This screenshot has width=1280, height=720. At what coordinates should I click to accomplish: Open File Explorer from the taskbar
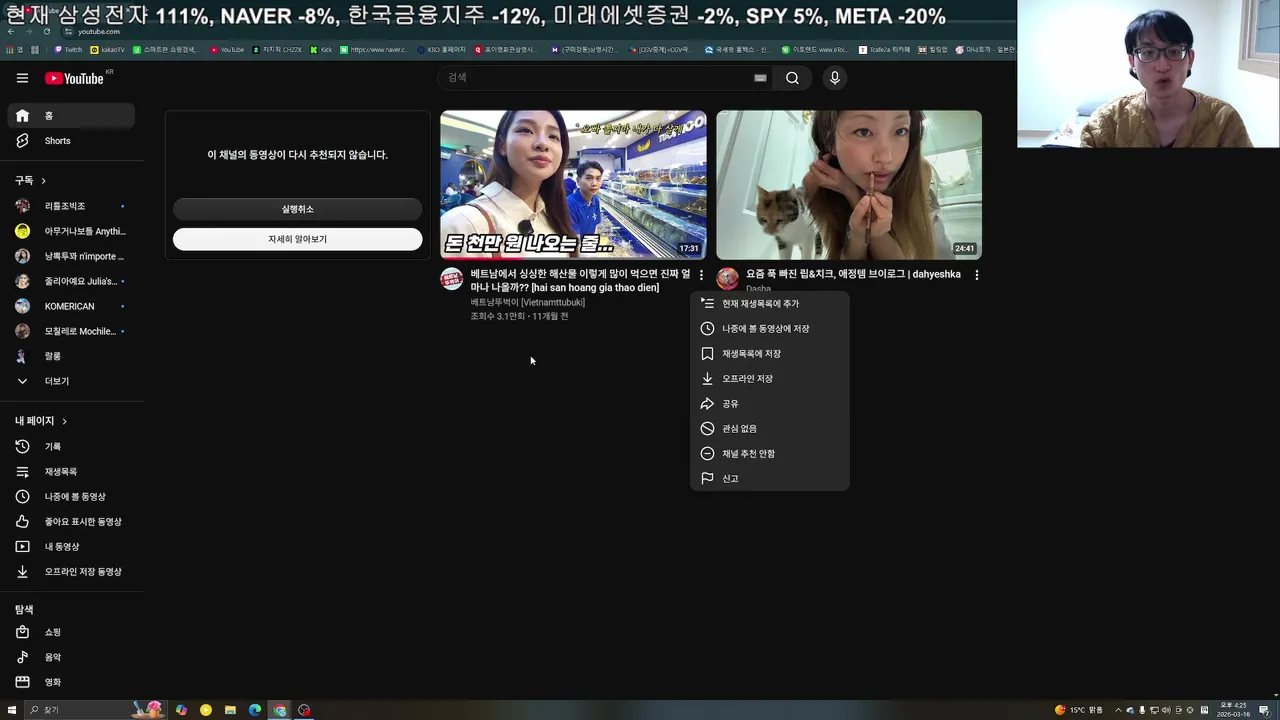[230, 710]
